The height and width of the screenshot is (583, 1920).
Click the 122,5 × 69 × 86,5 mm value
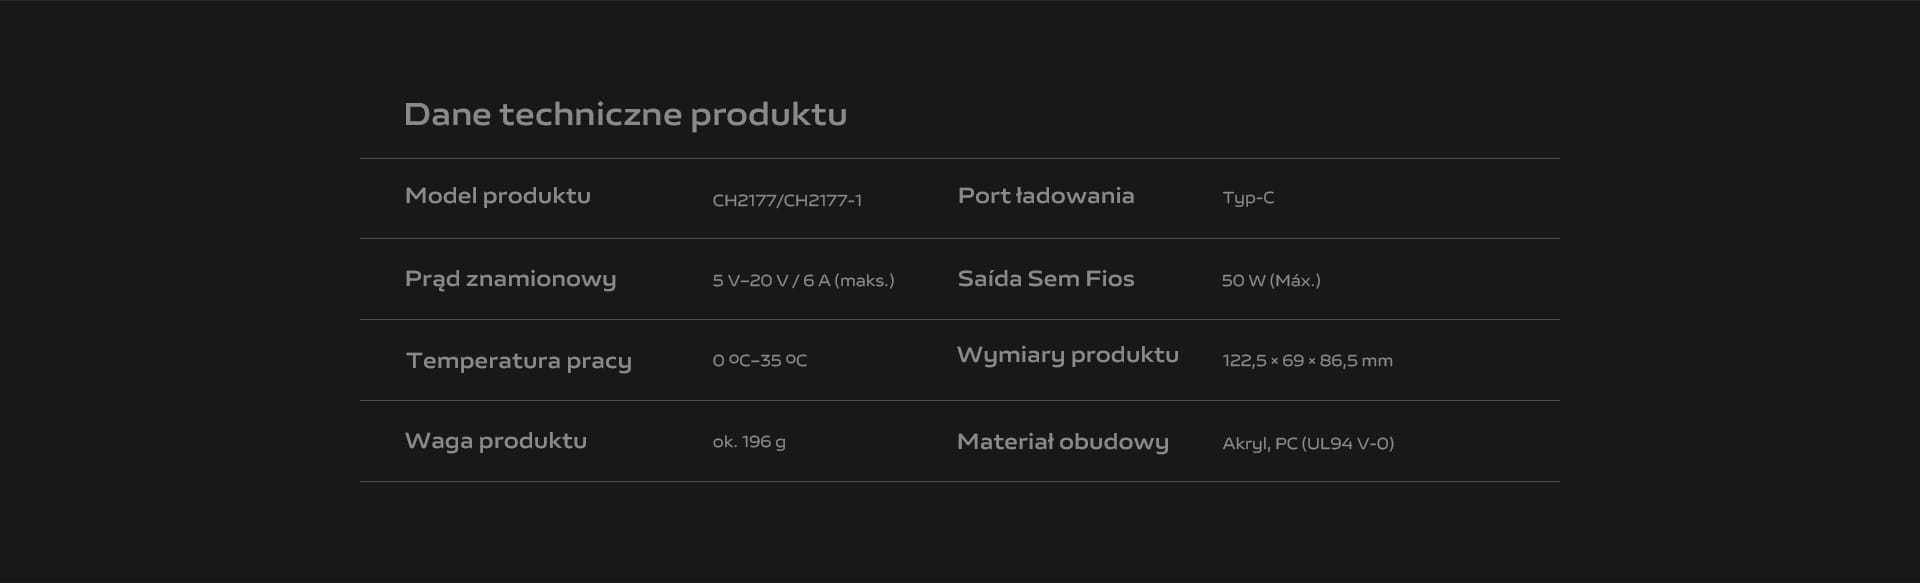pos(1307,361)
